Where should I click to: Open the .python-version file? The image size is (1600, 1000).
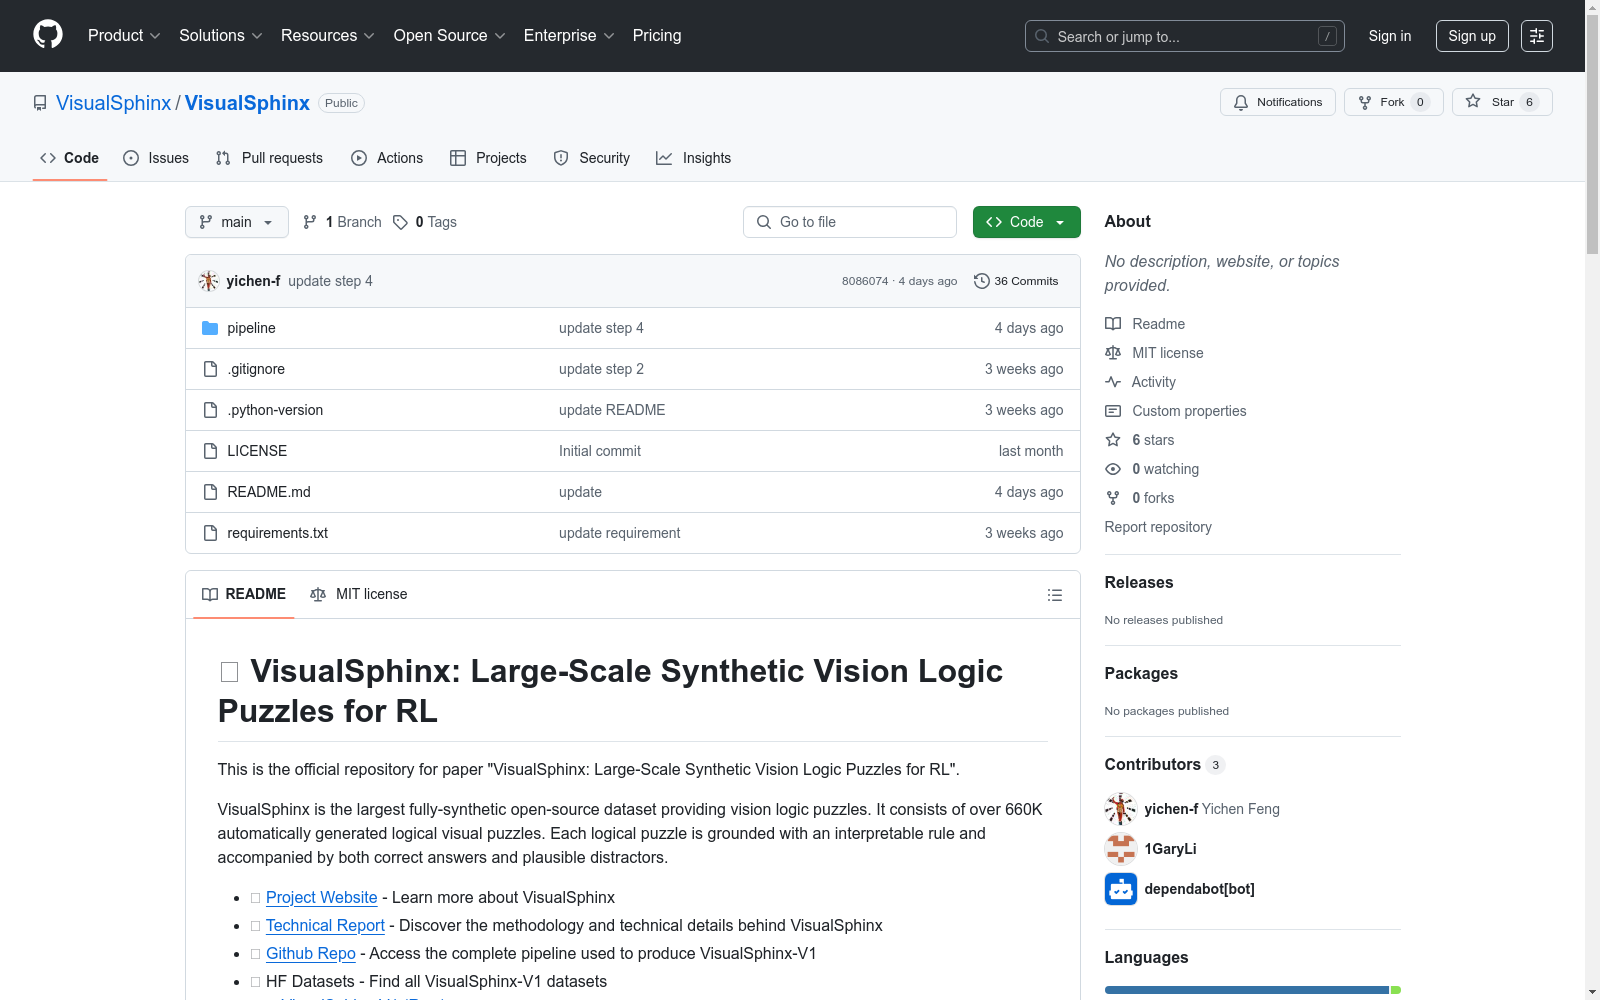click(x=275, y=410)
